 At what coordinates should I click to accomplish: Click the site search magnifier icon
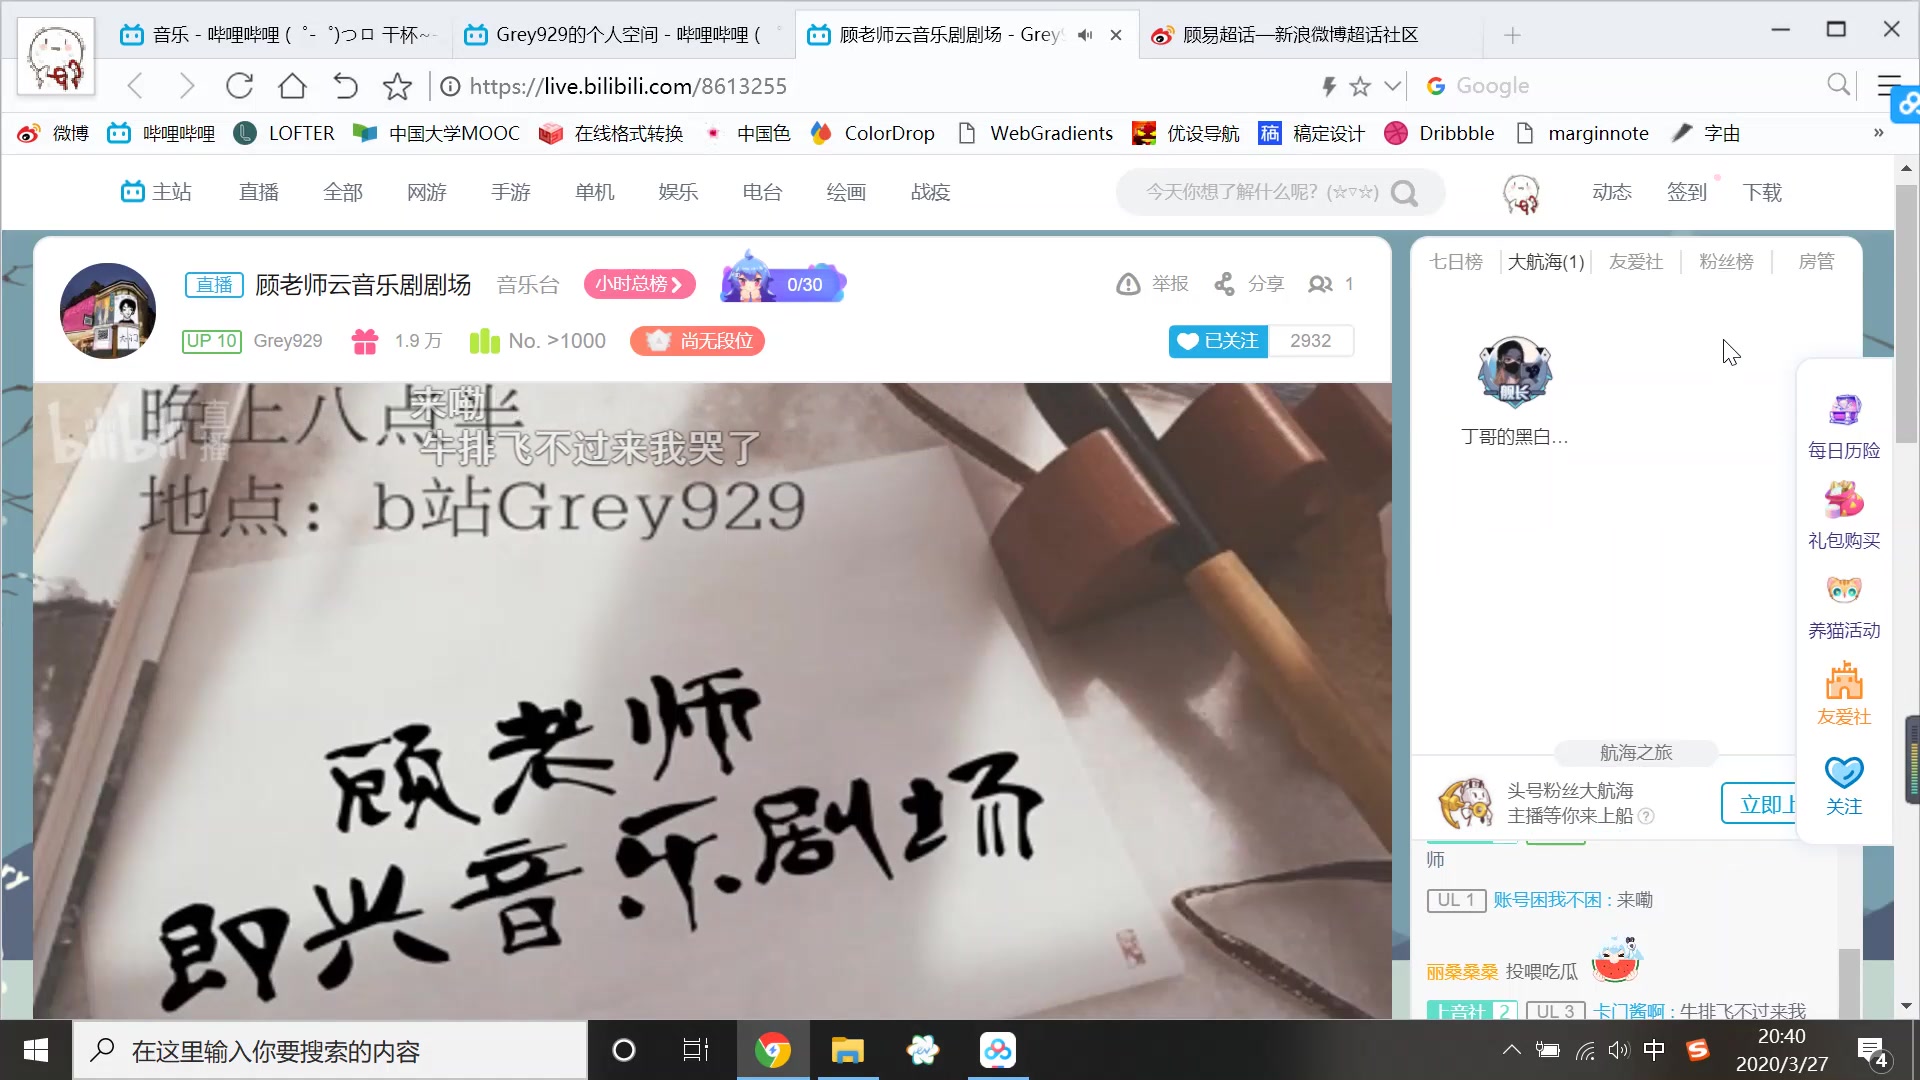pos(1404,192)
